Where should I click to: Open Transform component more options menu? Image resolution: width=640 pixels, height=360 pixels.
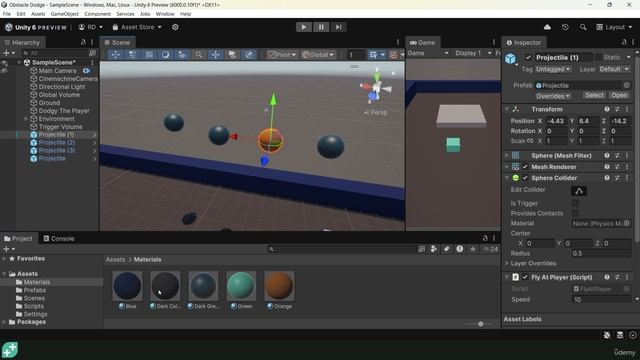627,109
